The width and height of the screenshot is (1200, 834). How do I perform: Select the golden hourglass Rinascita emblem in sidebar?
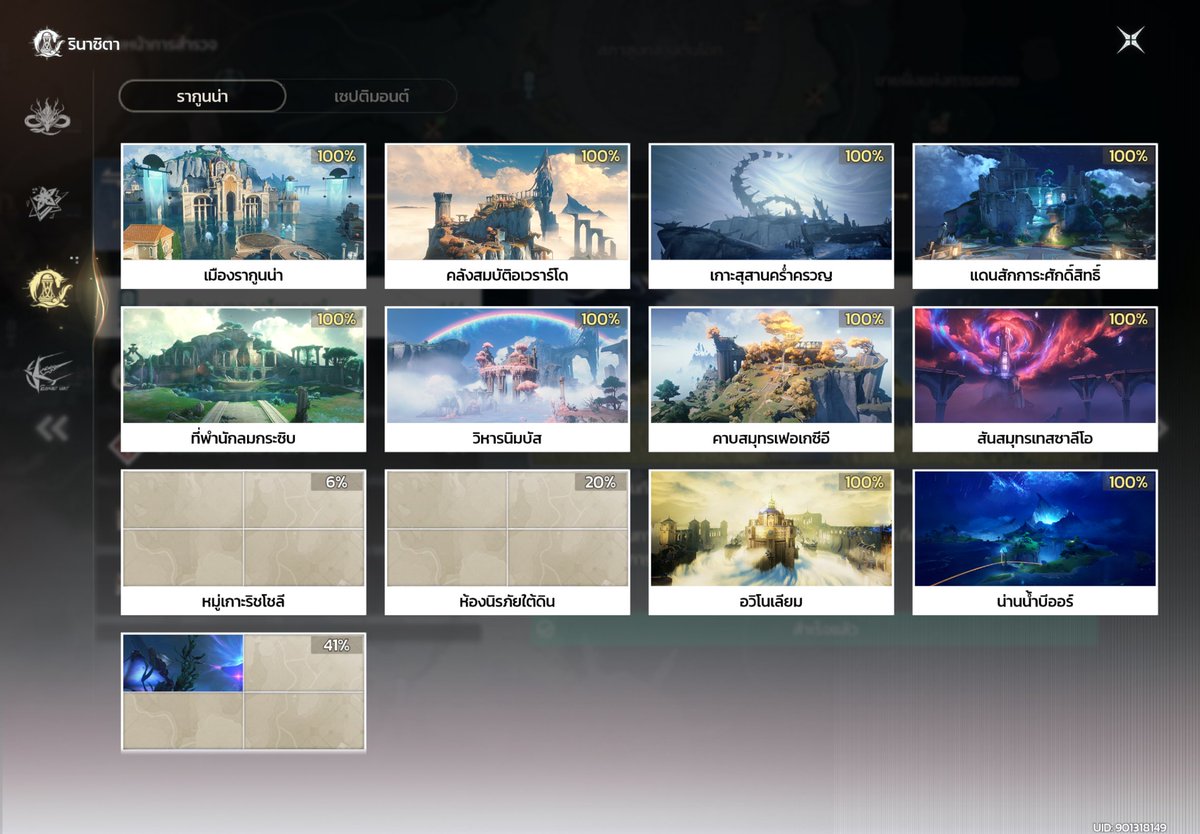pyautogui.click(x=48, y=288)
